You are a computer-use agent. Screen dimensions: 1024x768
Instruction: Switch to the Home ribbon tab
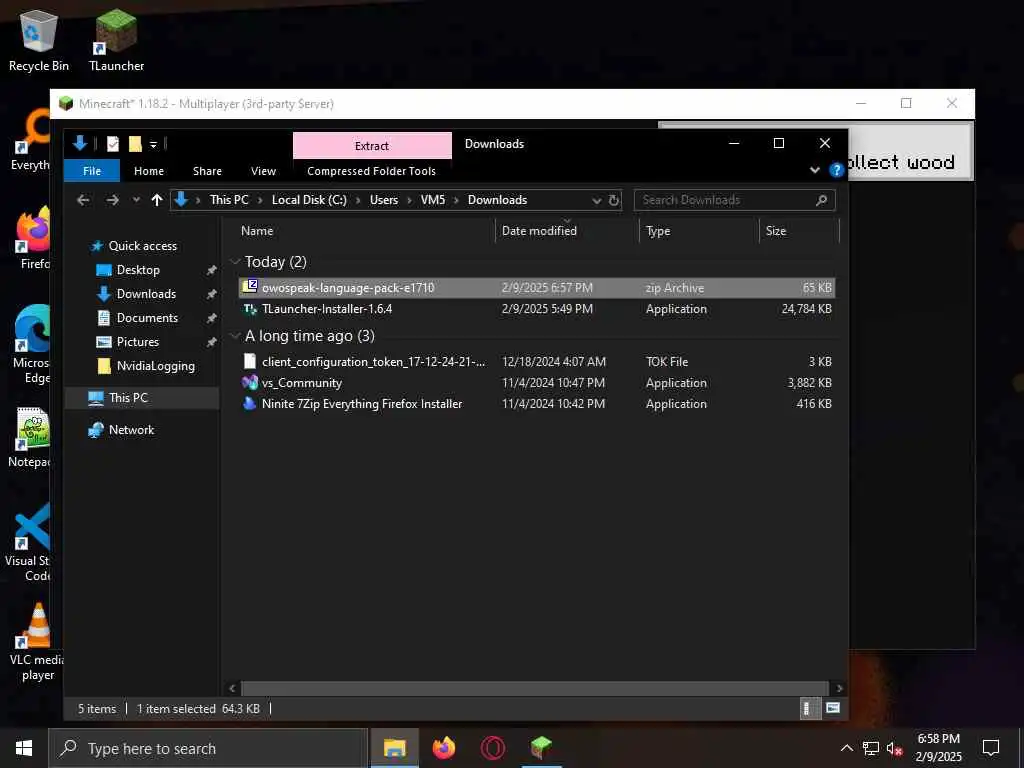click(149, 170)
